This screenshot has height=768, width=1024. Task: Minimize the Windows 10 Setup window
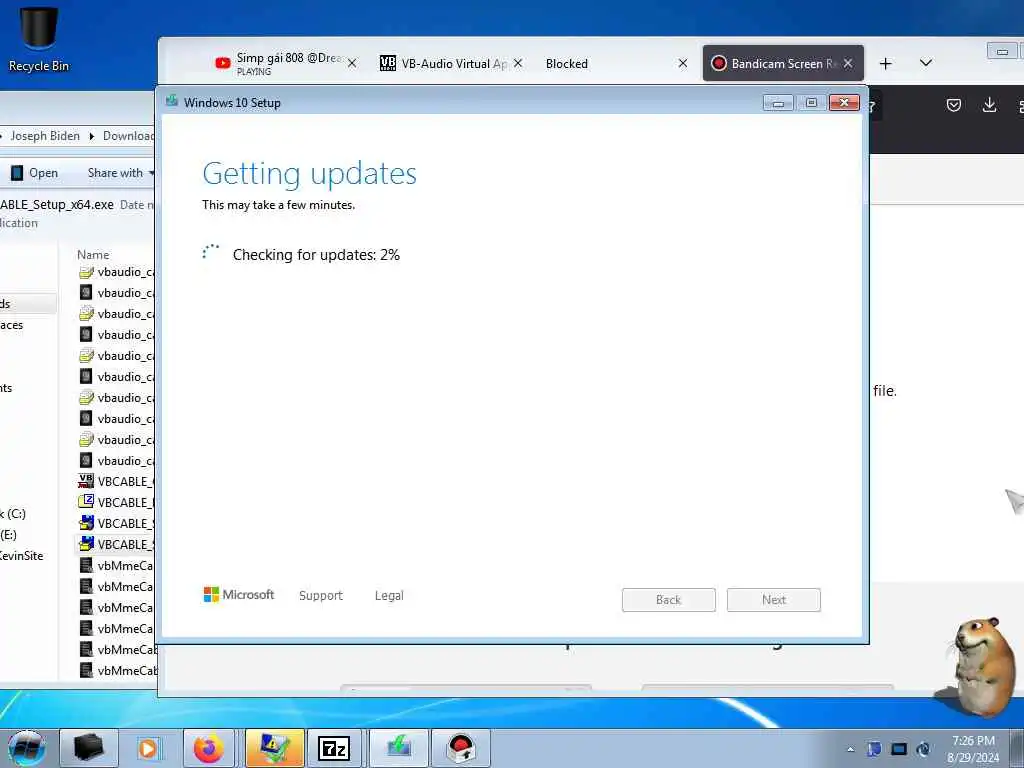[778, 103]
